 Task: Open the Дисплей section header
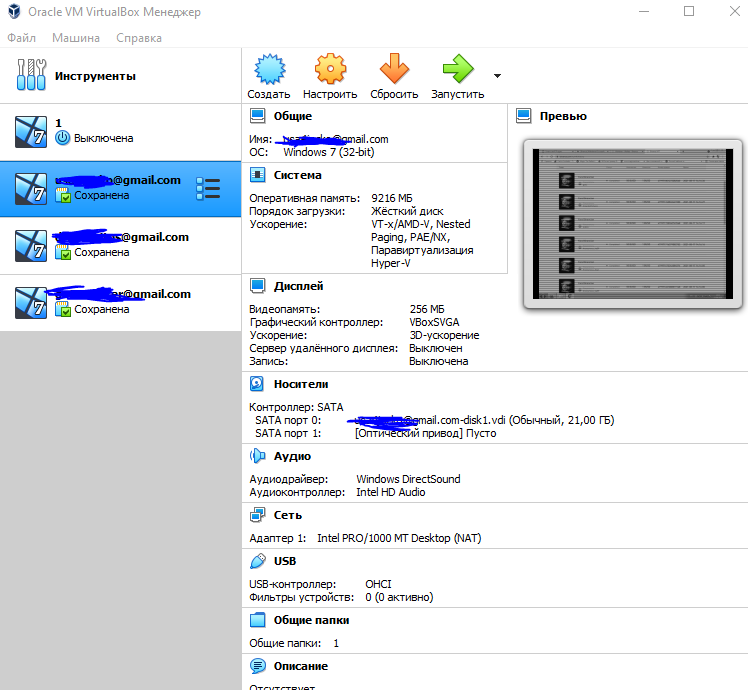[298, 286]
